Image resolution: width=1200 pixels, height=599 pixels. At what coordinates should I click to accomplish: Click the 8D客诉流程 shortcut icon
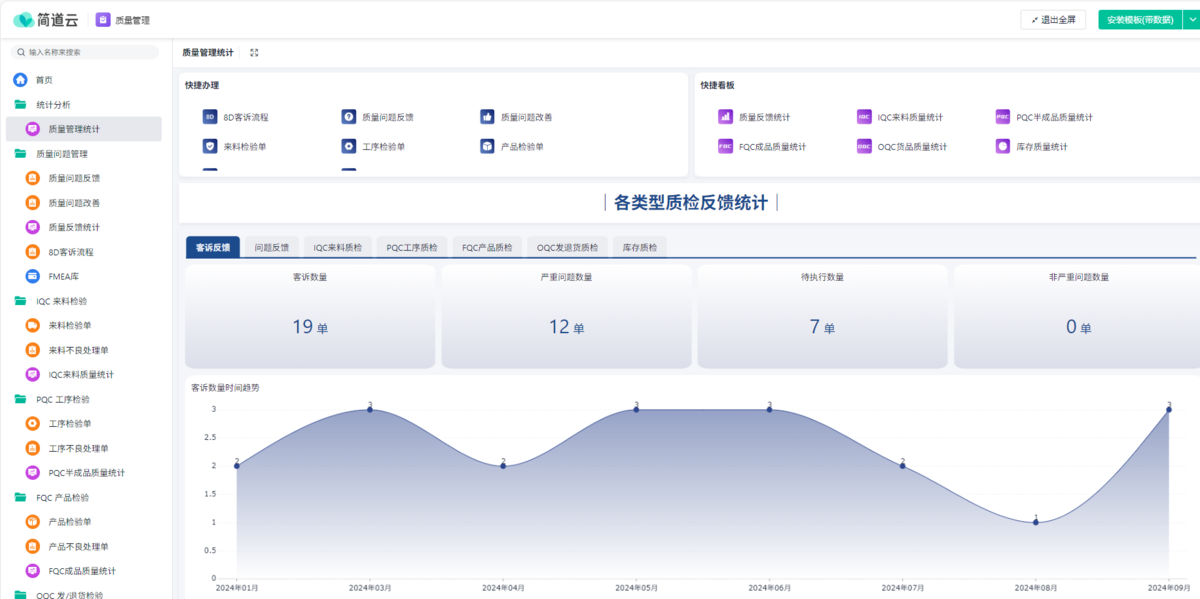(x=210, y=117)
